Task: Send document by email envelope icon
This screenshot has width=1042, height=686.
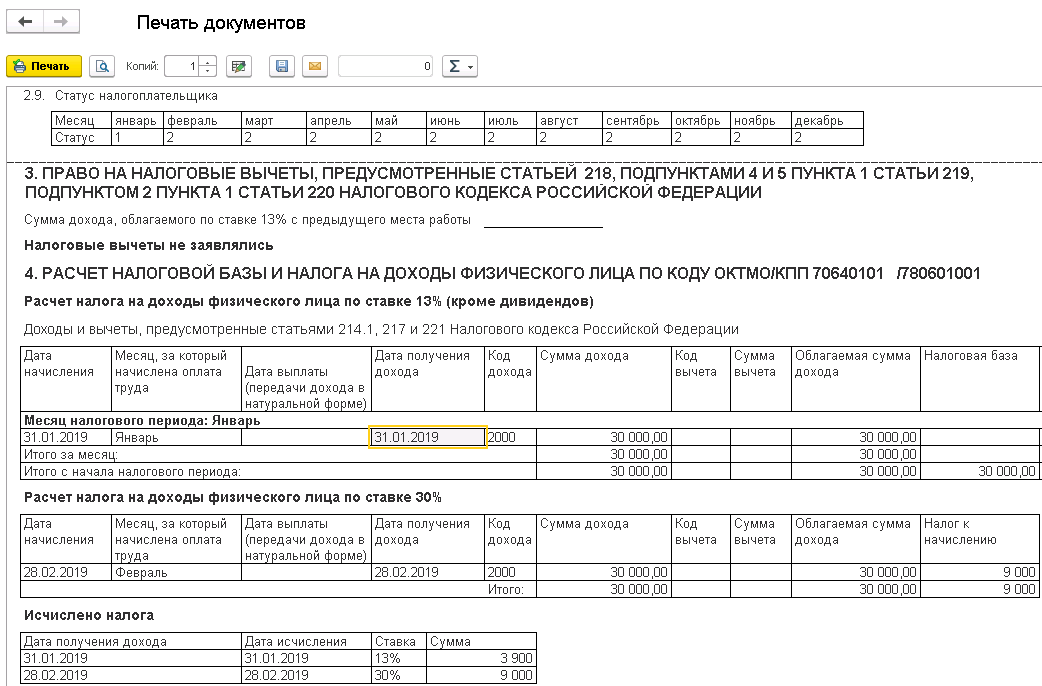Action: (x=315, y=66)
